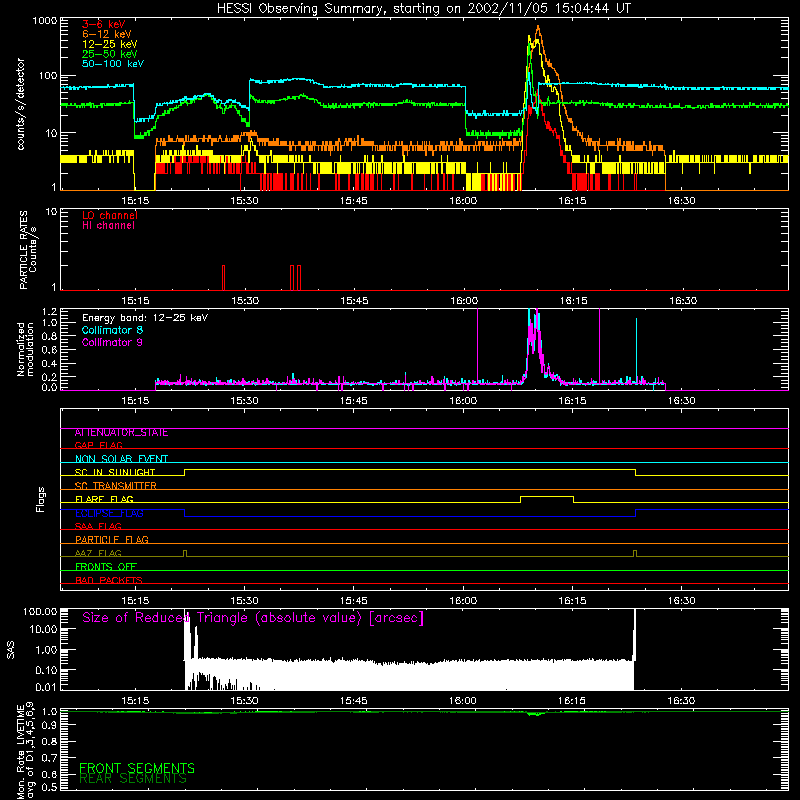Click the SC_IN_SUNLIGHT flag label
This screenshot has height=800, width=800.
click(x=115, y=472)
